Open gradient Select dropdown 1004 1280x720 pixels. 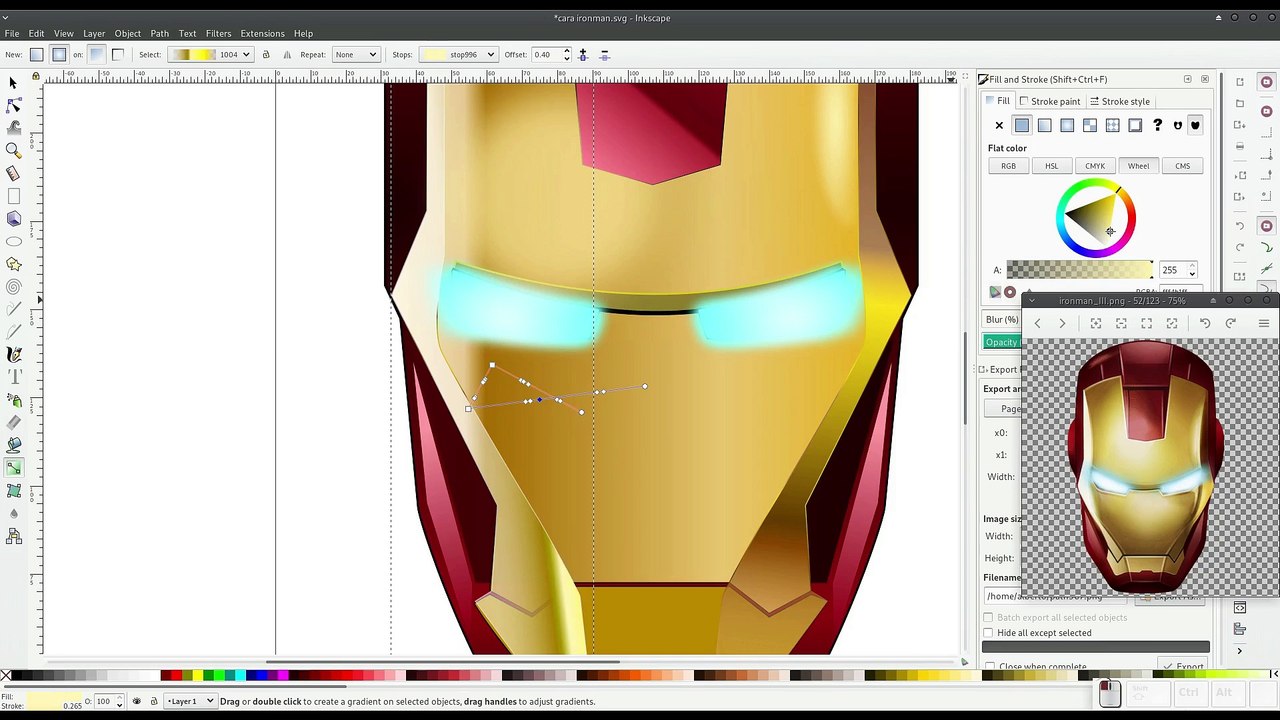click(210, 55)
